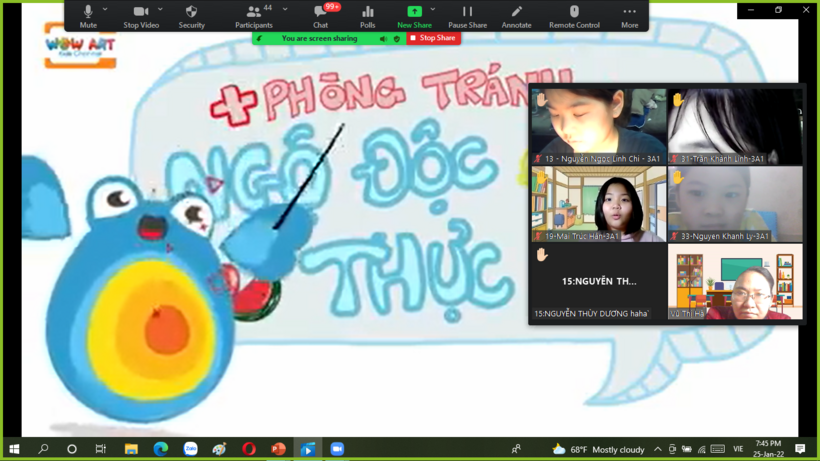820x461 pixels.
Task: Open the More options menu
Action: click(629, 15)
